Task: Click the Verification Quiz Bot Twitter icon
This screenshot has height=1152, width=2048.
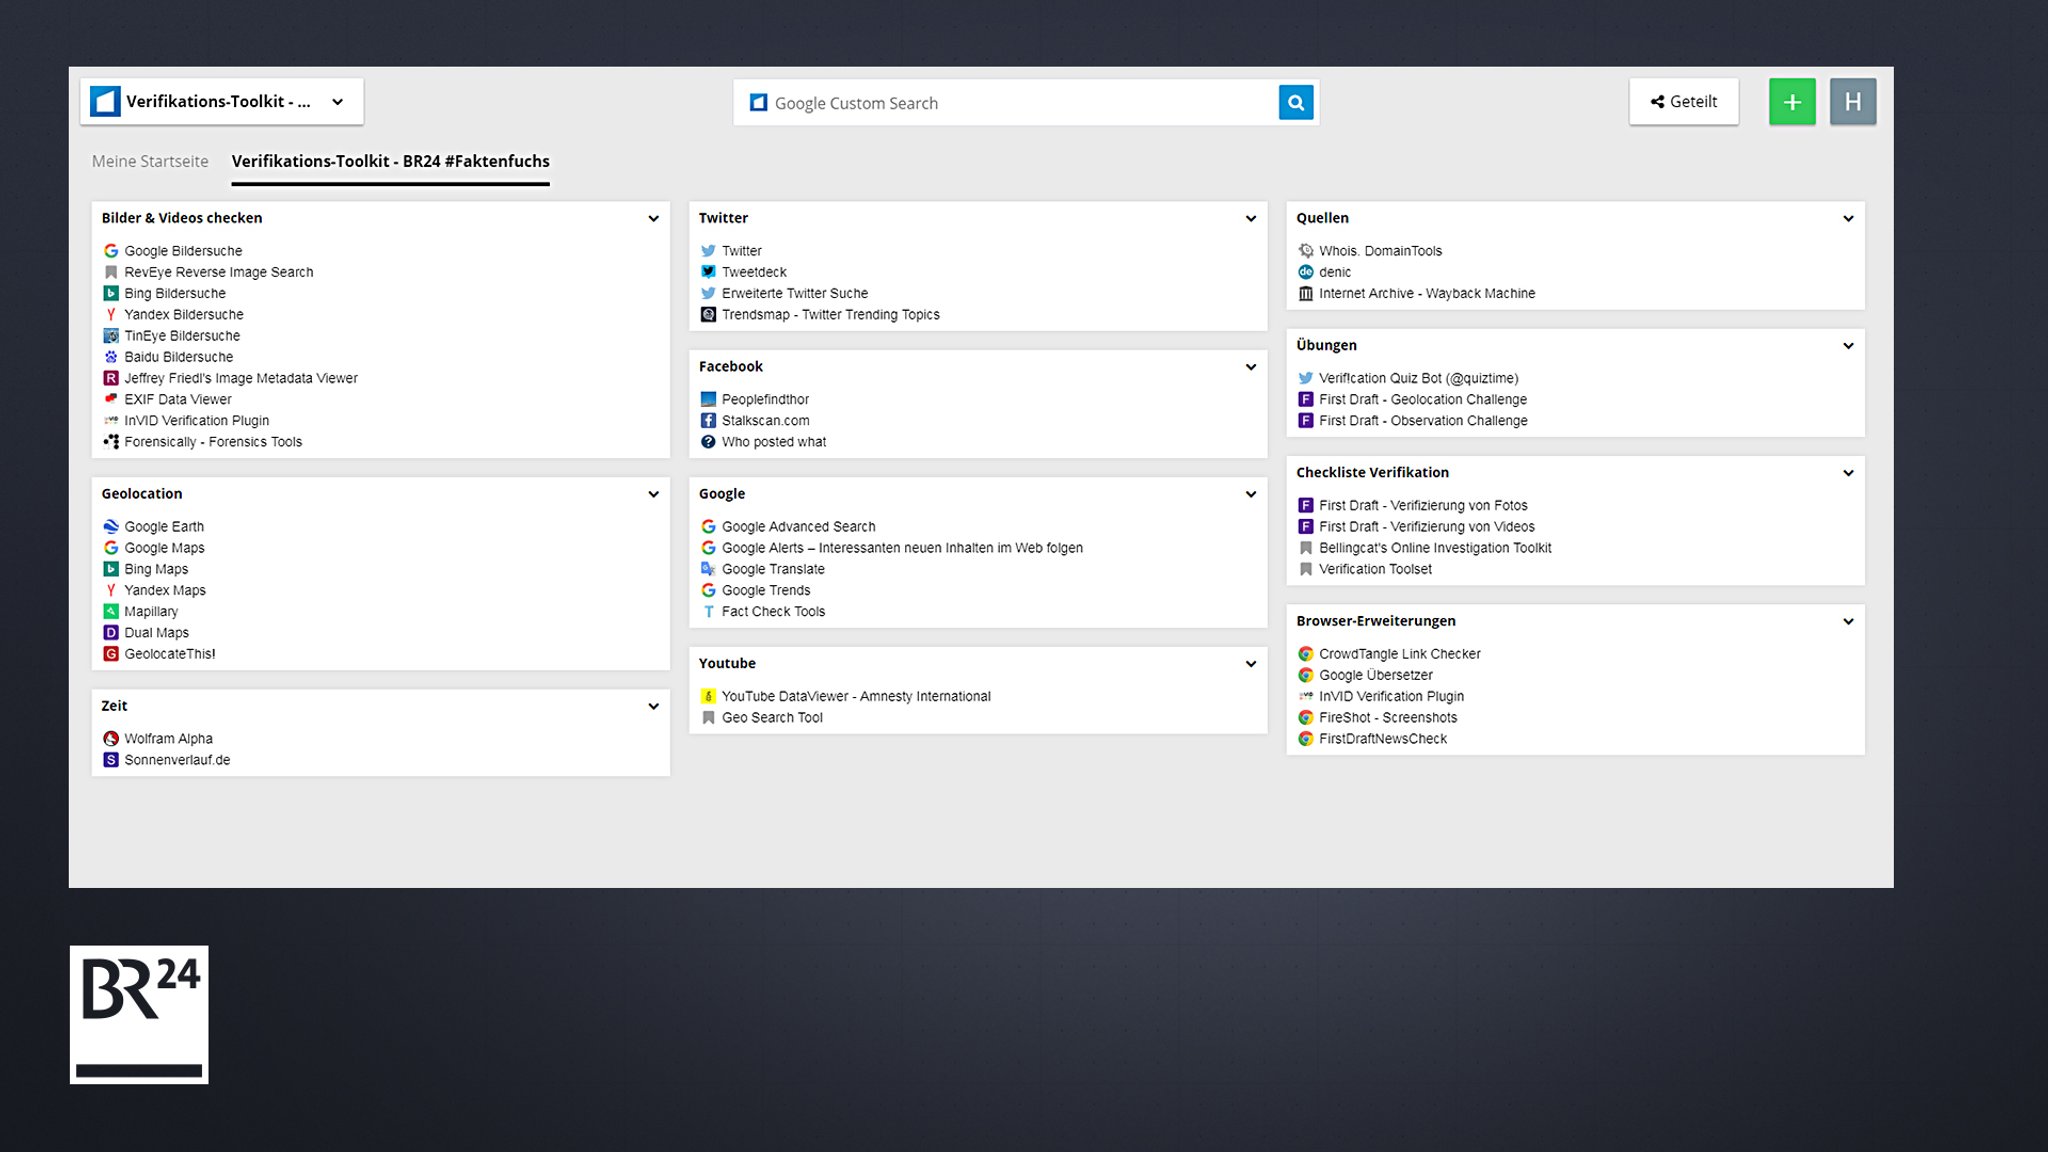Action: pos(1305,378)
